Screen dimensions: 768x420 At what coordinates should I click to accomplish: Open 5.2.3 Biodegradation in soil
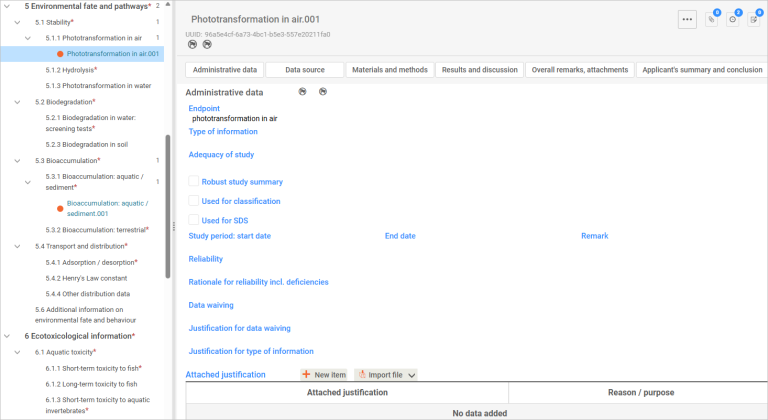click(x=87, y=145)
